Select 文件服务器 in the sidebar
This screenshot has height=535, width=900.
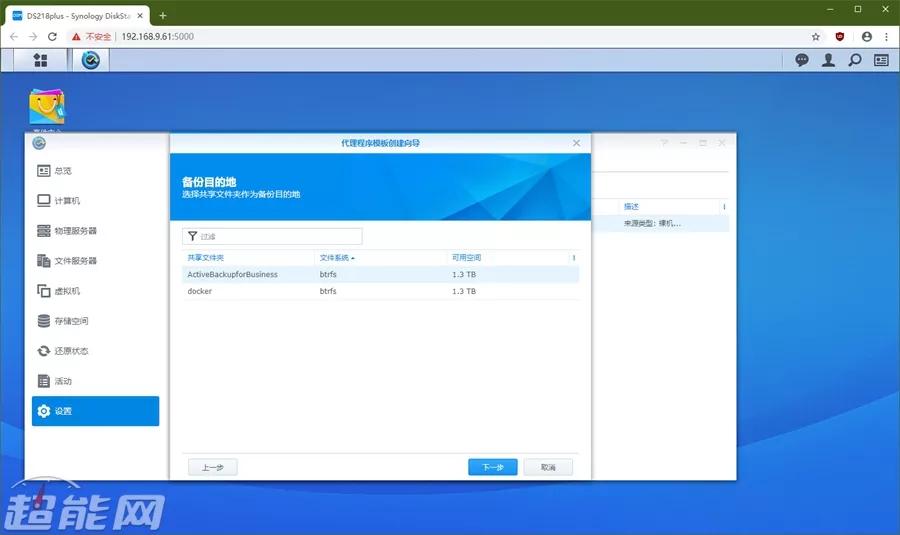pos(95,261)
